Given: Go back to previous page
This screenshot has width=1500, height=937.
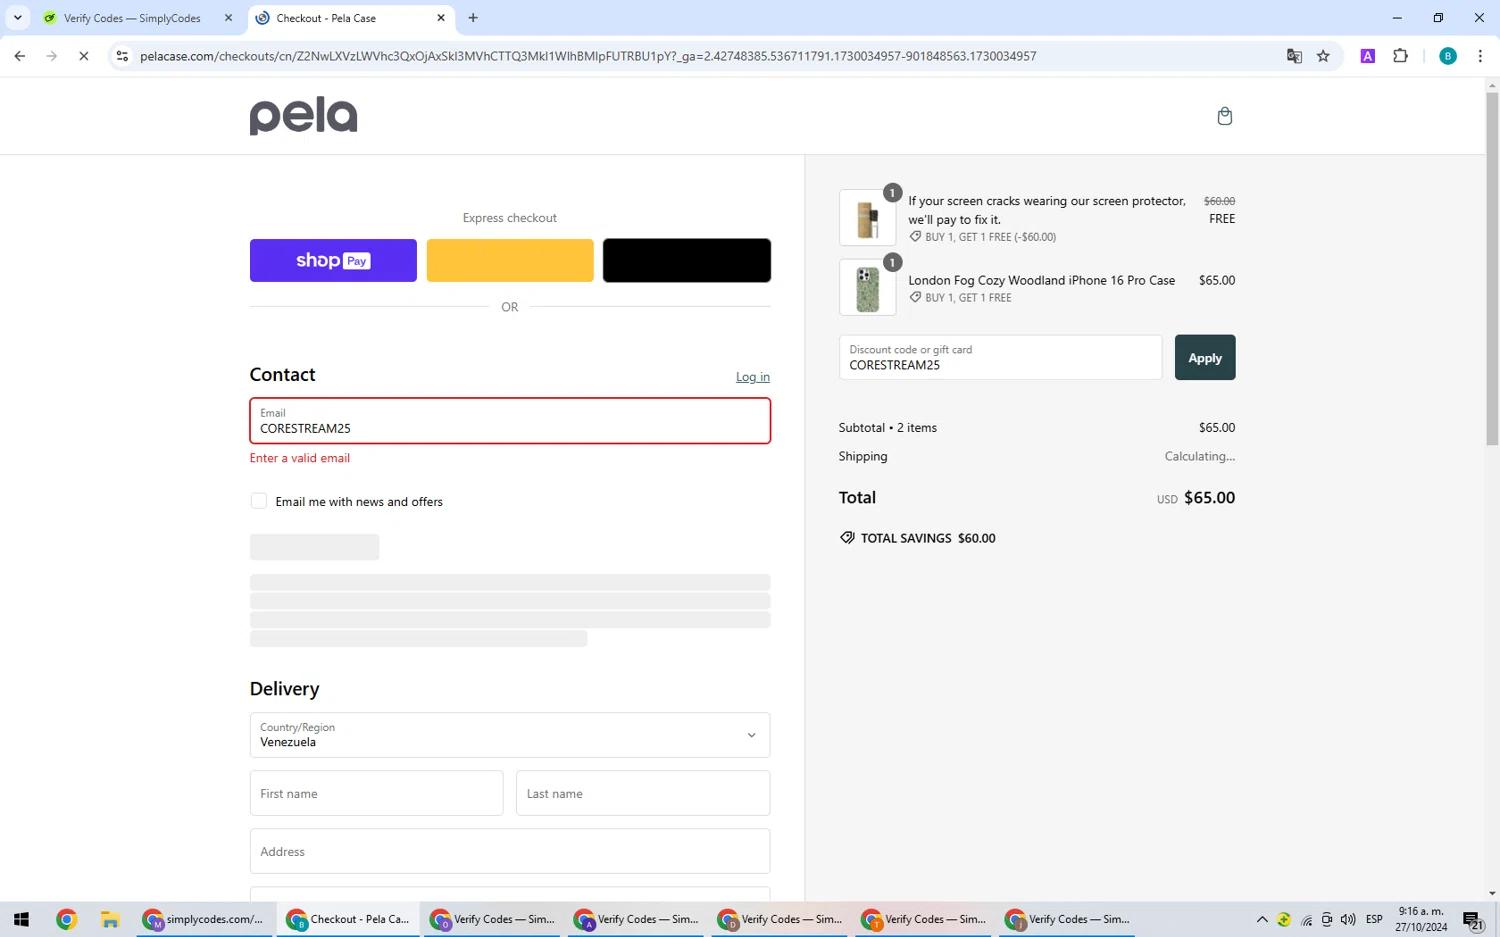Looking at the screenshot, I should pyautogui.click(x=20, y=56).
